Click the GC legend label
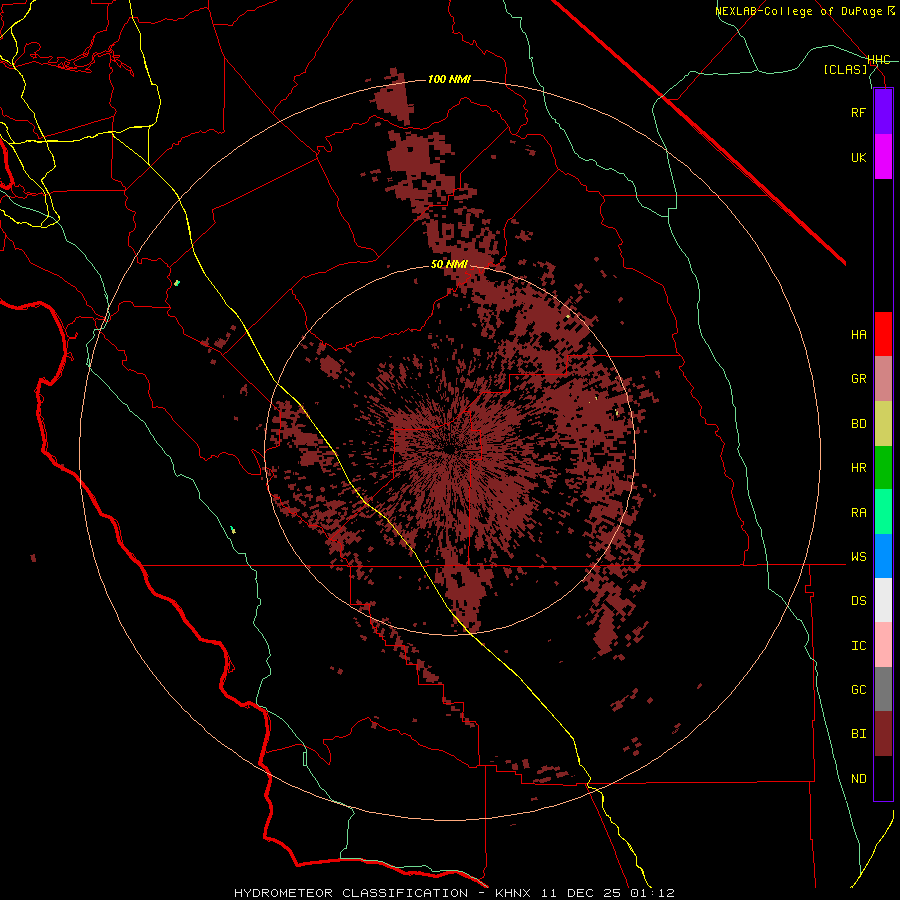900x900 pixels. 859,689
